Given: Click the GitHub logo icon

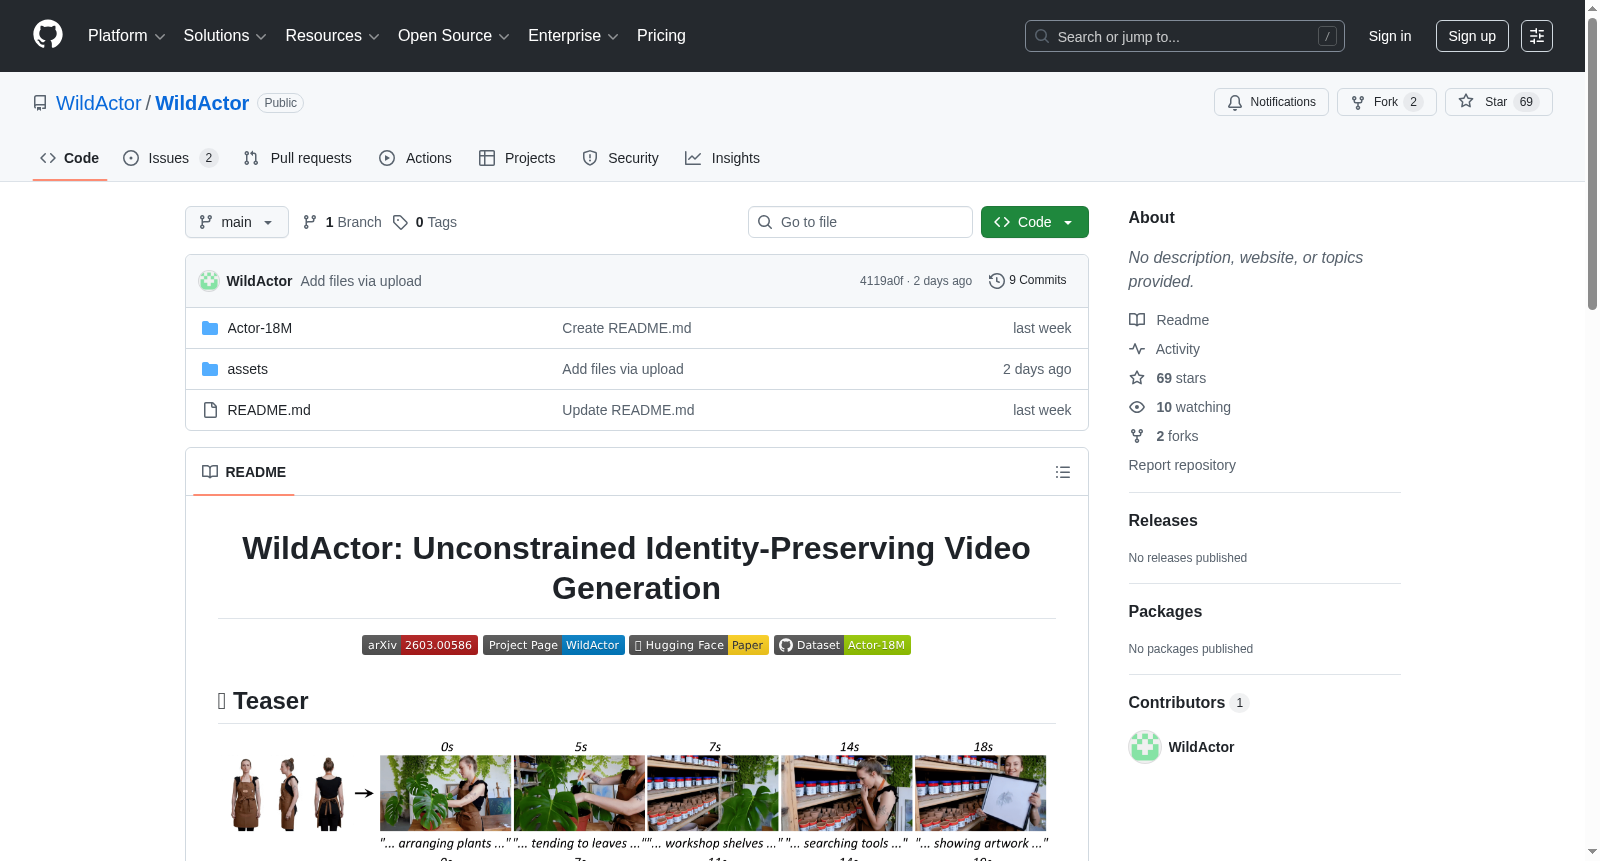Looking at the screenshot, I should pos(48,35).
